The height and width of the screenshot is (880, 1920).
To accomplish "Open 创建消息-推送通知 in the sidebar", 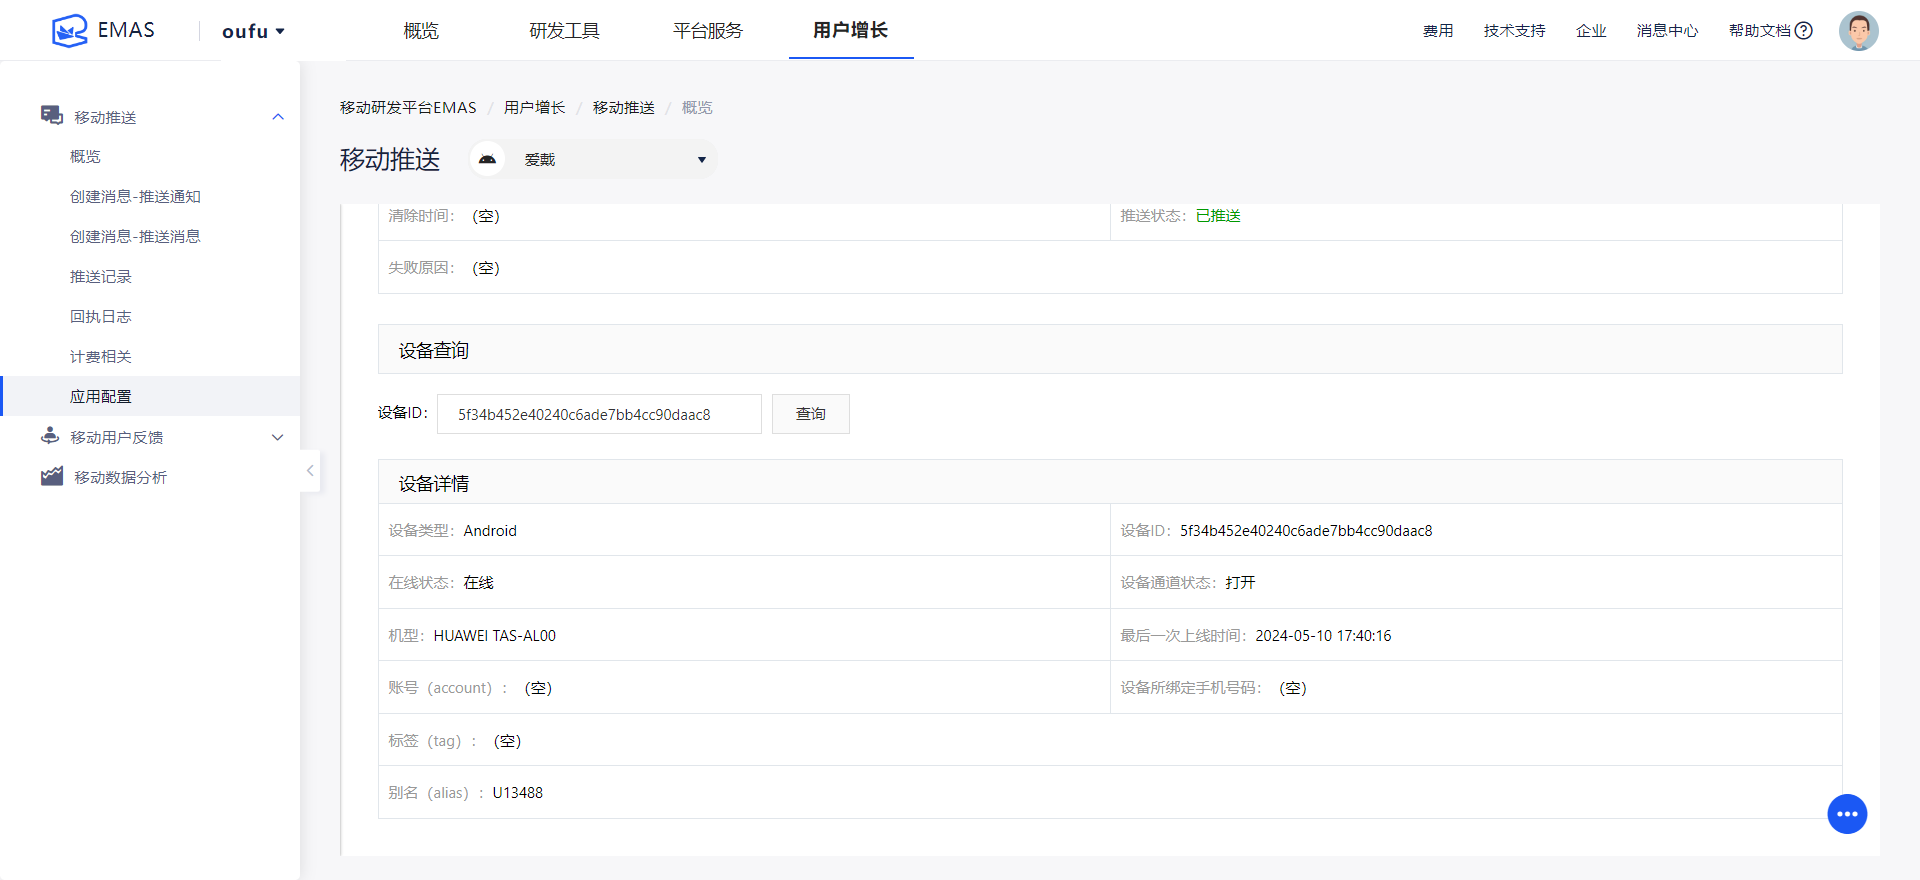I will (x=135, y=196).
